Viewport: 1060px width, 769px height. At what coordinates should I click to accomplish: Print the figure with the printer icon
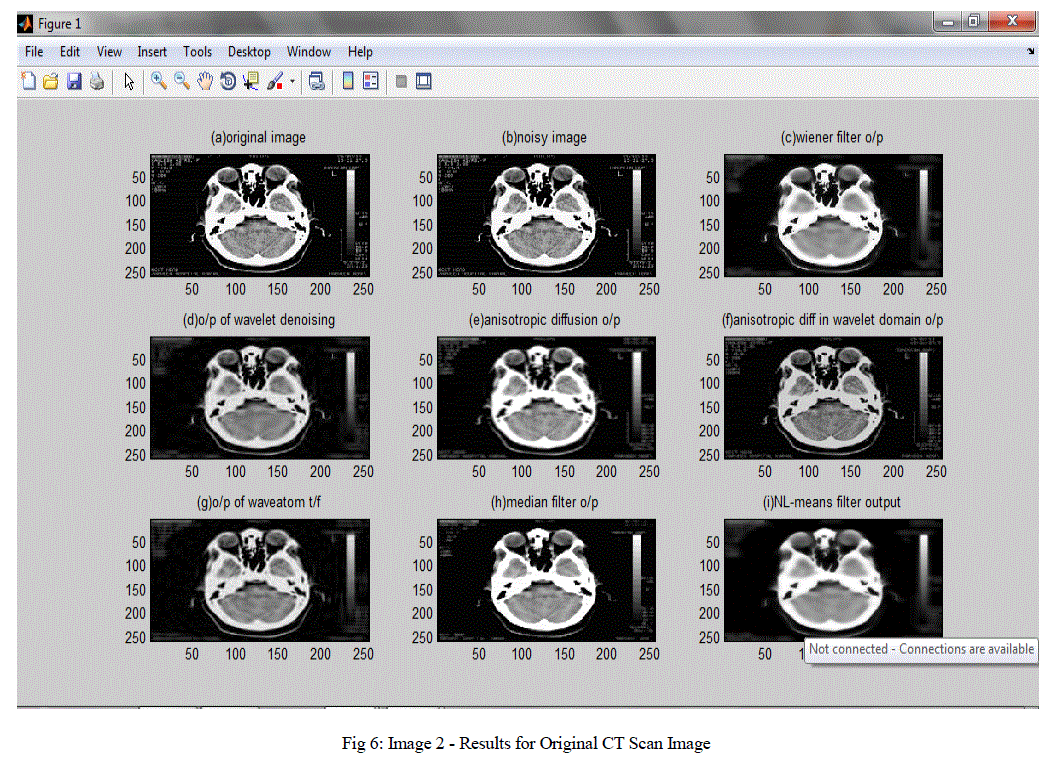coord(97,82)
